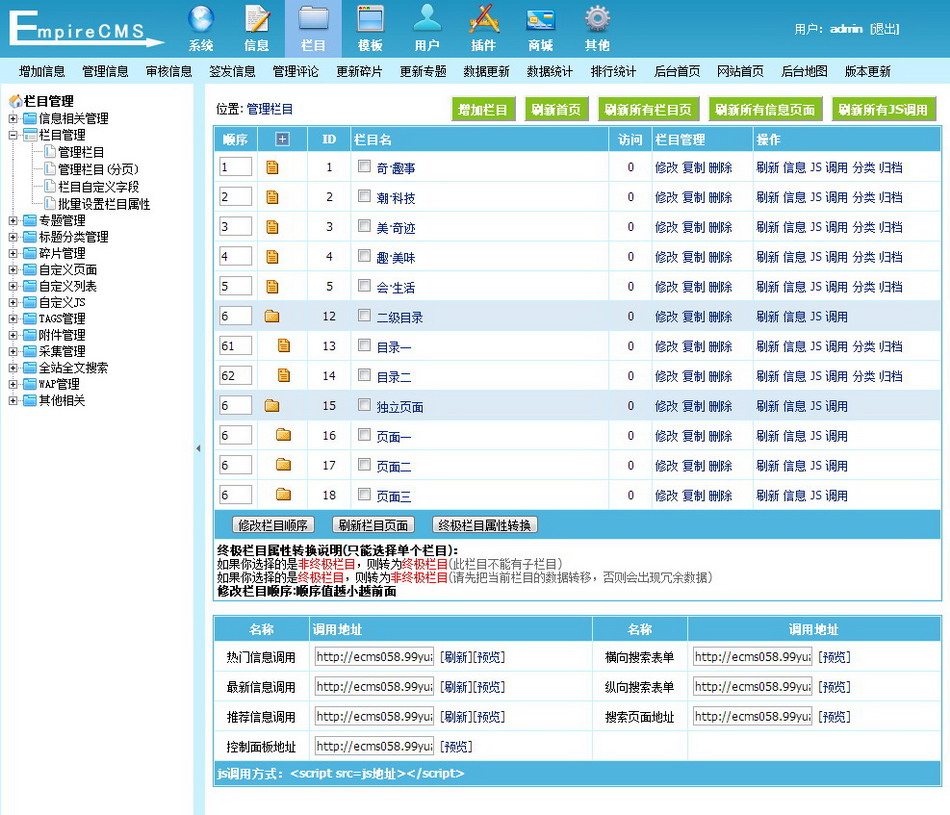Open the 其他 gear icon

coord(597,19)
